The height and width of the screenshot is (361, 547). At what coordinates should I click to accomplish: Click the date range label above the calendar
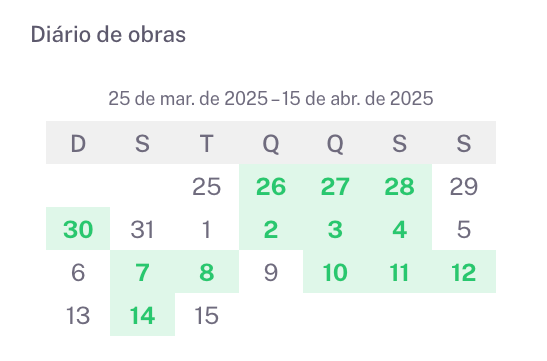click(x=271, y=98)
